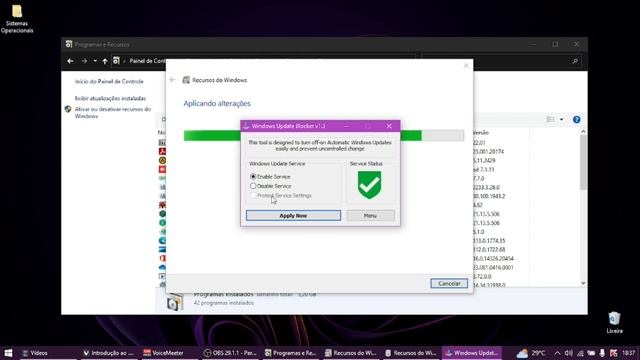Click the search magnifier in Programas e Recursos

tap(575, 61)
